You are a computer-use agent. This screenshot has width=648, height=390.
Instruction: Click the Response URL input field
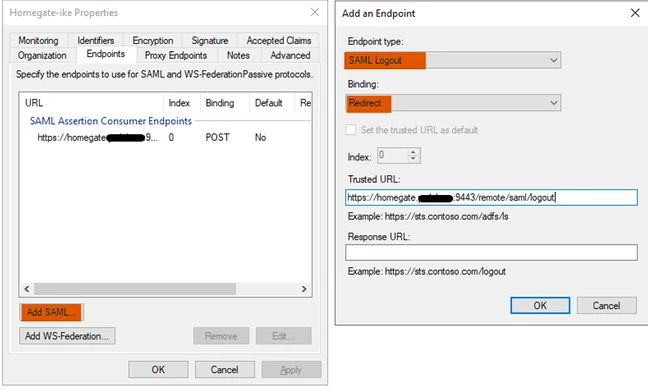pyautogui.click(x=491, y=252)
